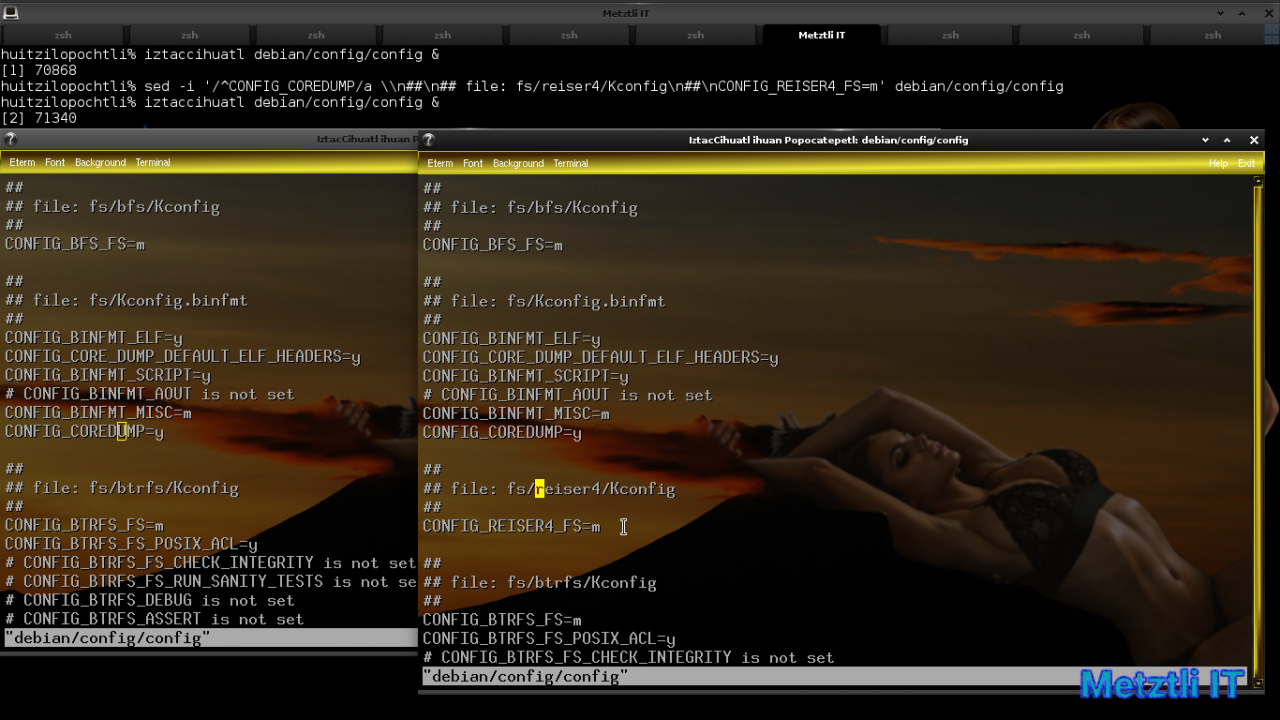Click the '[2] 71340' job line
Viewport: 1280px width, 720px height.
coord(39,118)
